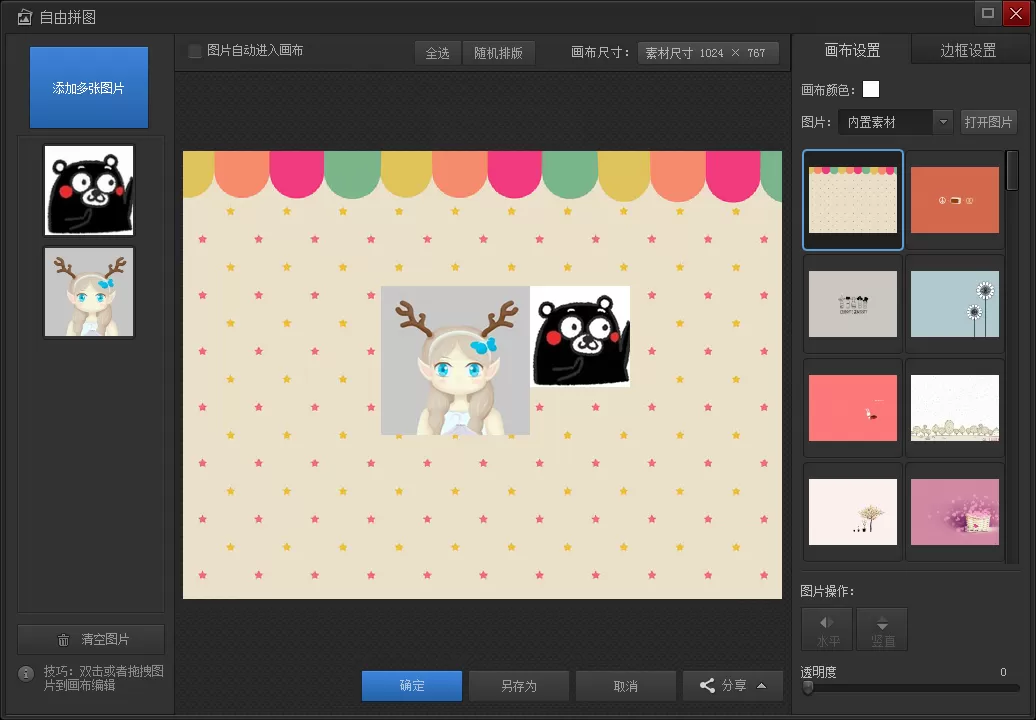The image size is (1036, 720).
Task: Select the black bear image on the canvas
Action: click(x=580, y=336)
